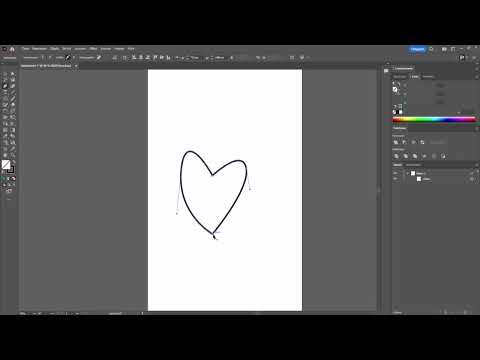Toggle visibility of the path sublayer
Viewport: 480px width, 360px height.
(395, 179)
